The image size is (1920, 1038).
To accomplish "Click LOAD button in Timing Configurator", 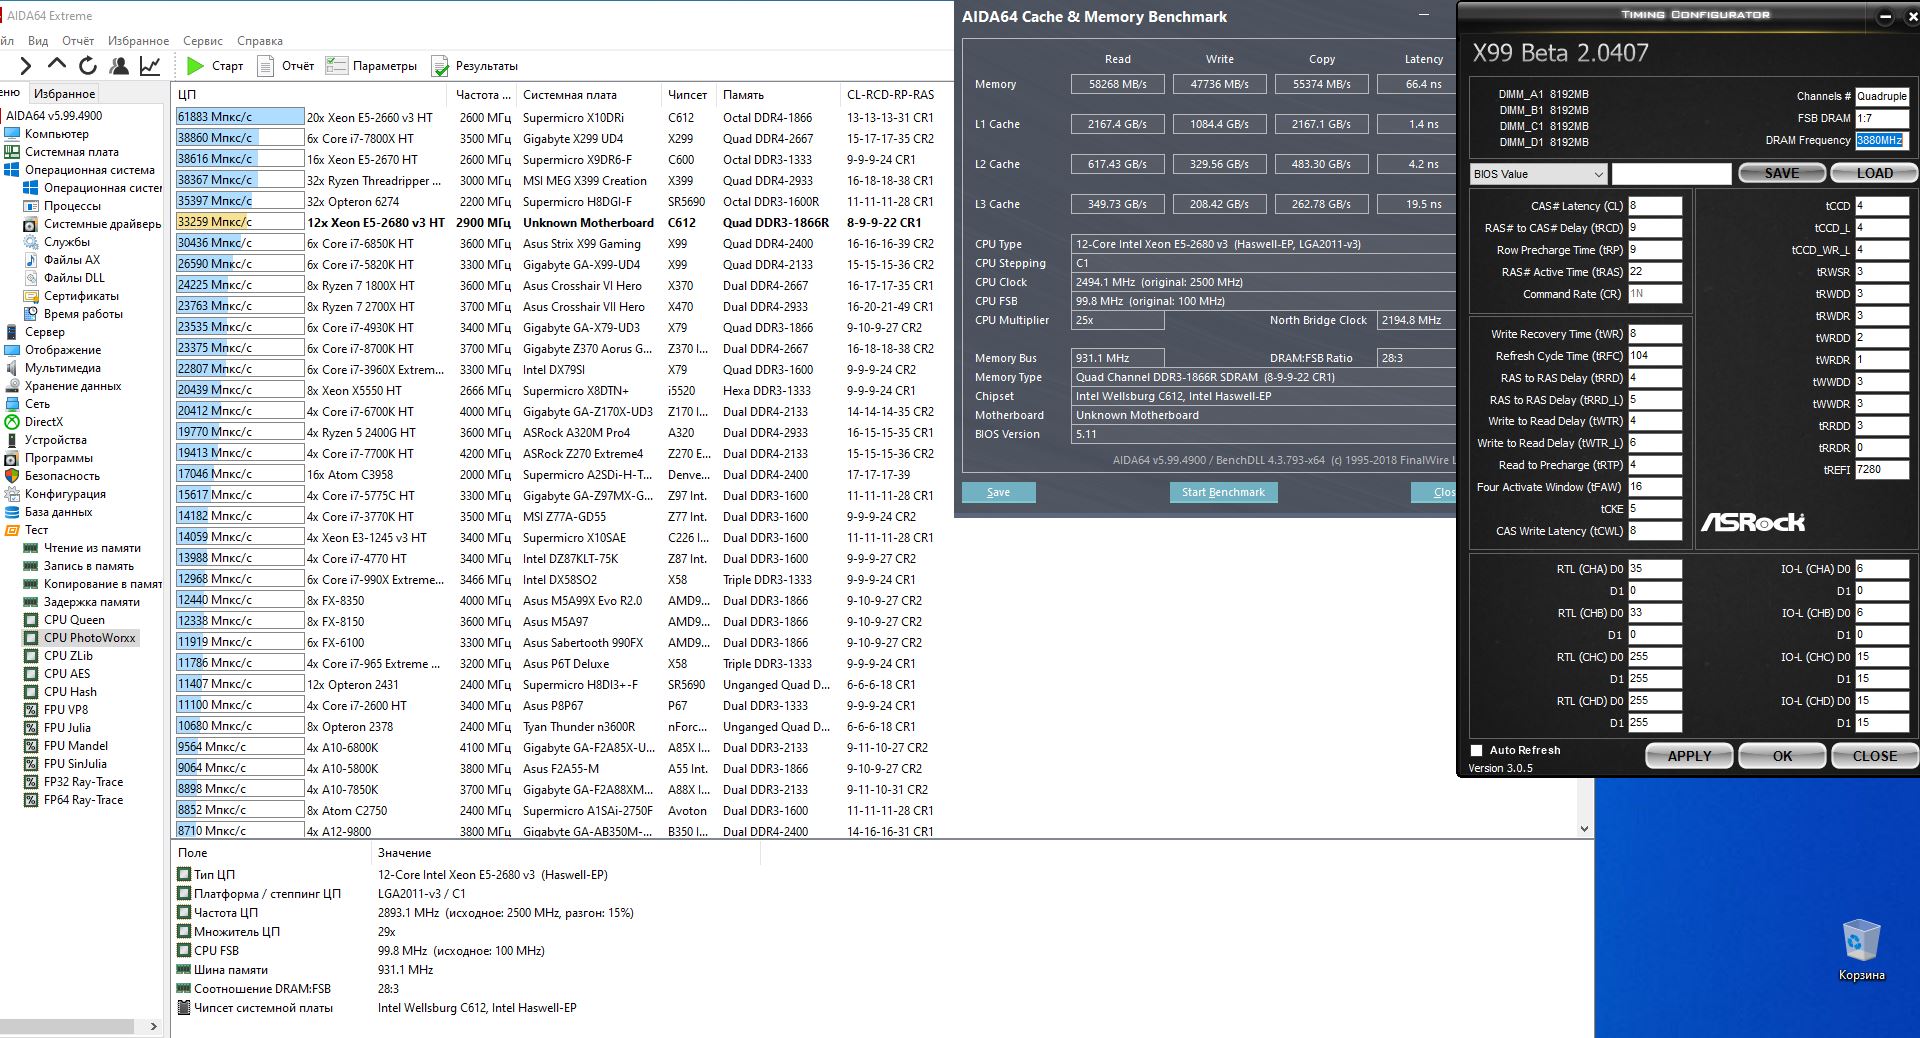I will pyautogui.click(x=1874, y=173).
